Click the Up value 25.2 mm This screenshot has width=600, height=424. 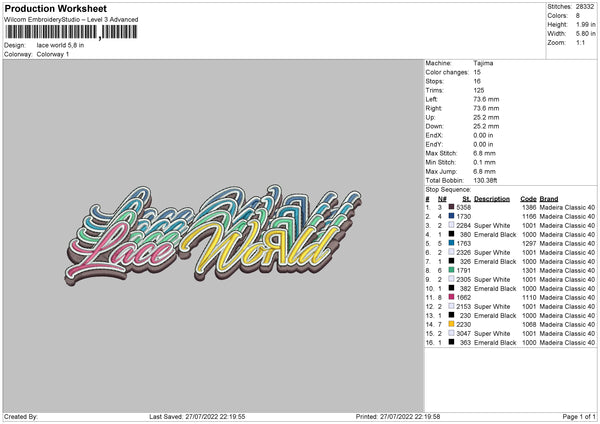tap(486, 117)
